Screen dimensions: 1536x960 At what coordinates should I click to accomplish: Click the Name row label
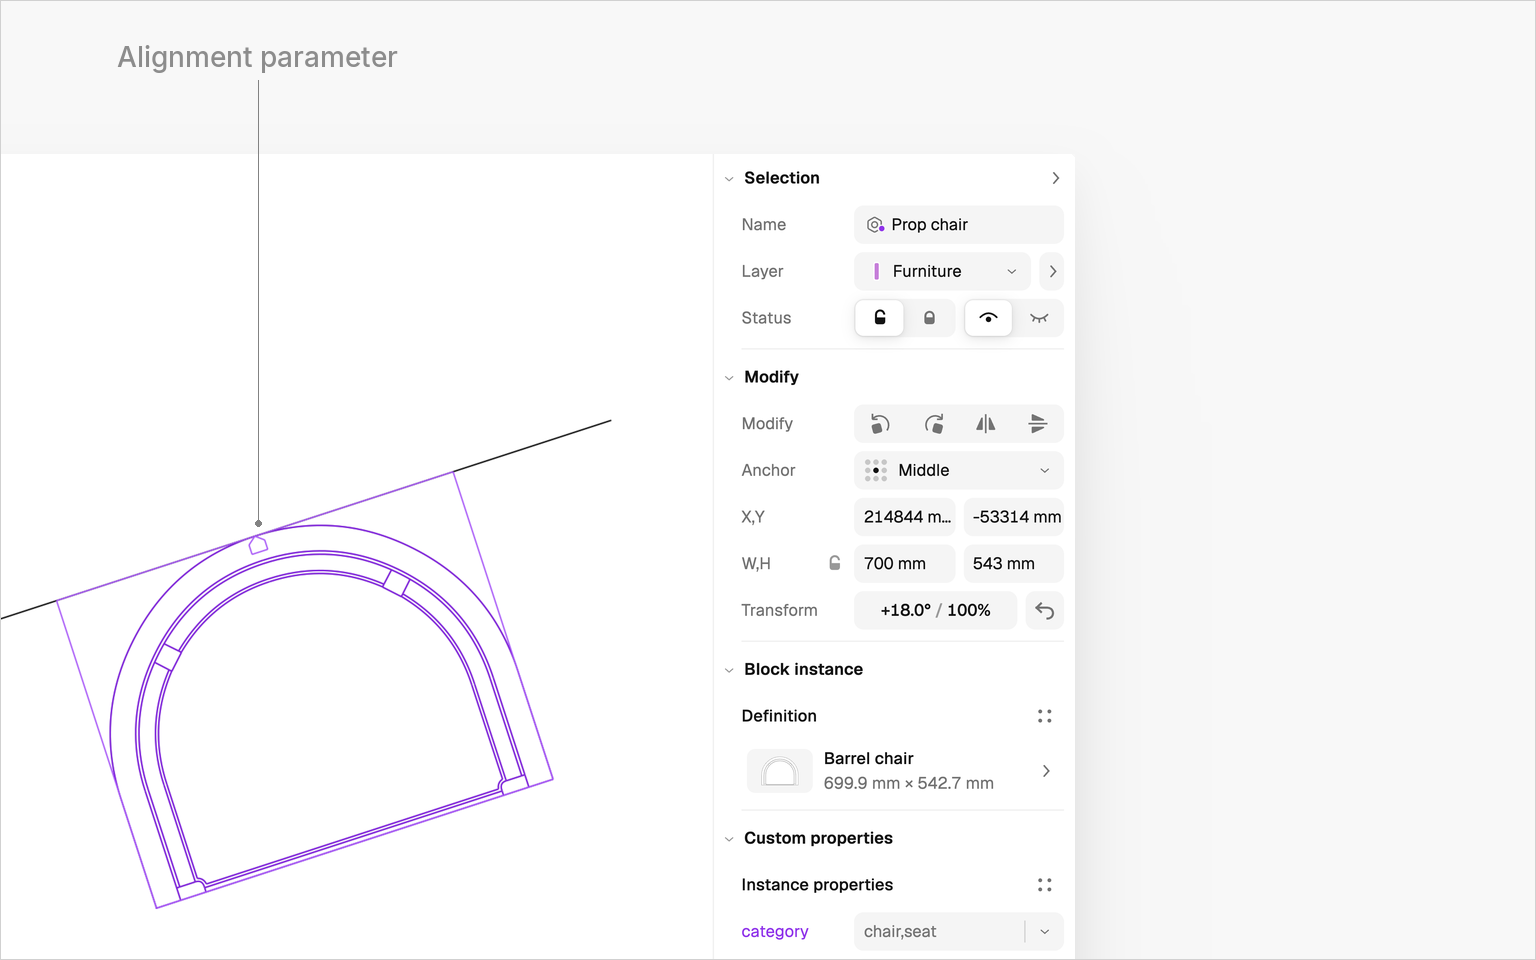(764, 225)
